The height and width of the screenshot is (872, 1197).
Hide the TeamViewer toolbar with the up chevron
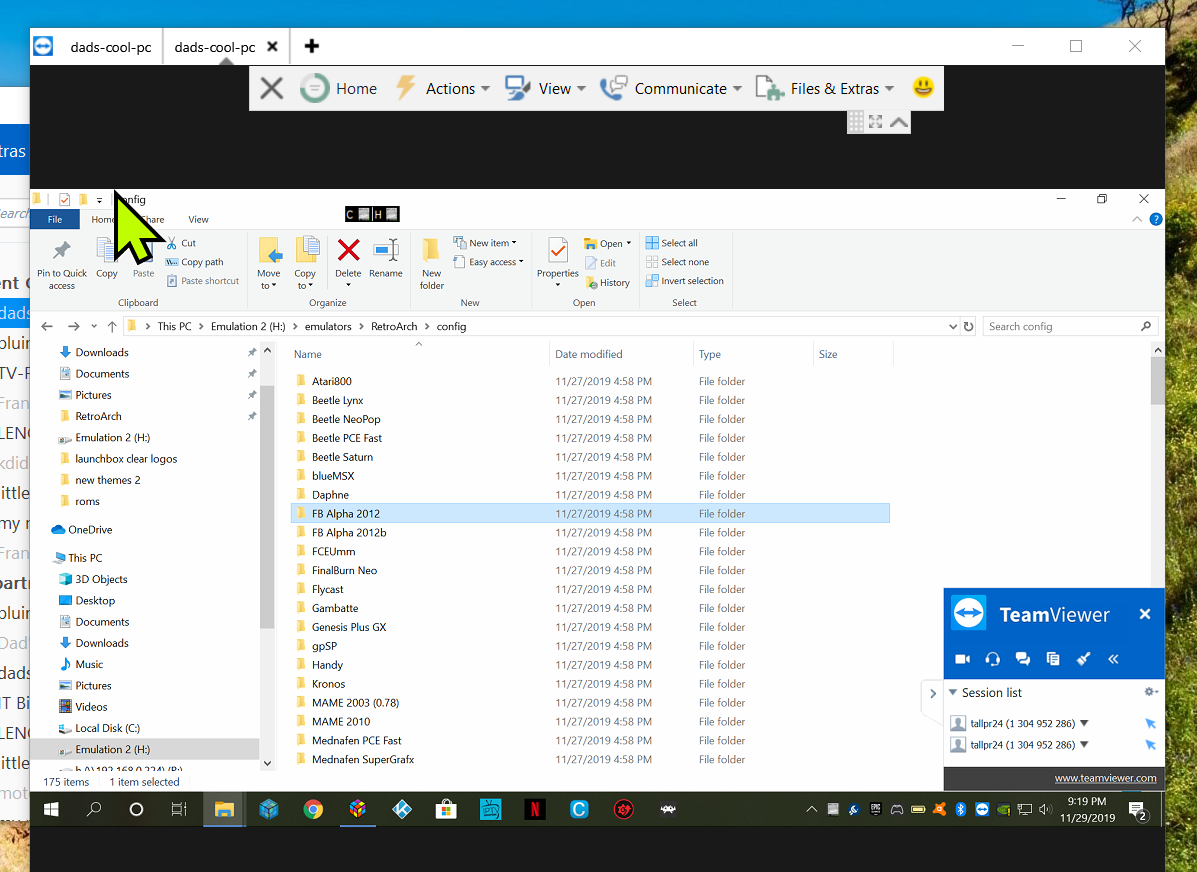point(899,121)
